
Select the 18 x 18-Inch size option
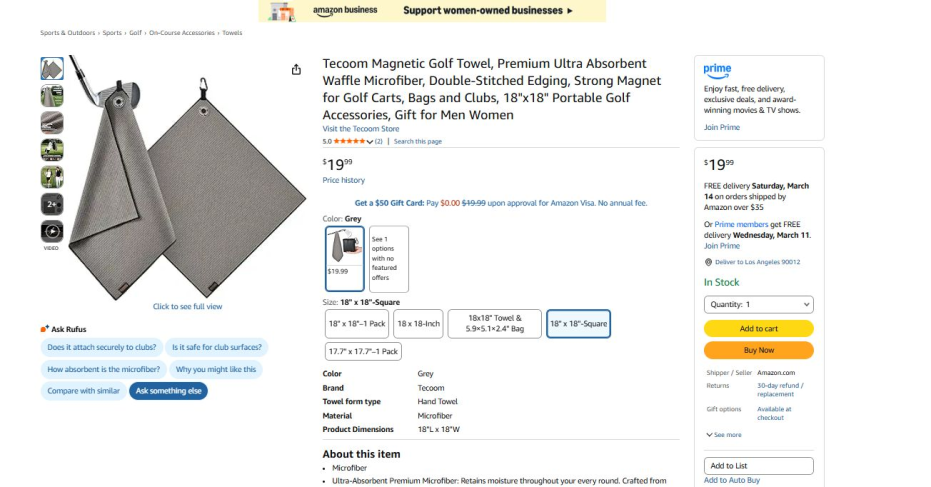click(x=419, y=323)
